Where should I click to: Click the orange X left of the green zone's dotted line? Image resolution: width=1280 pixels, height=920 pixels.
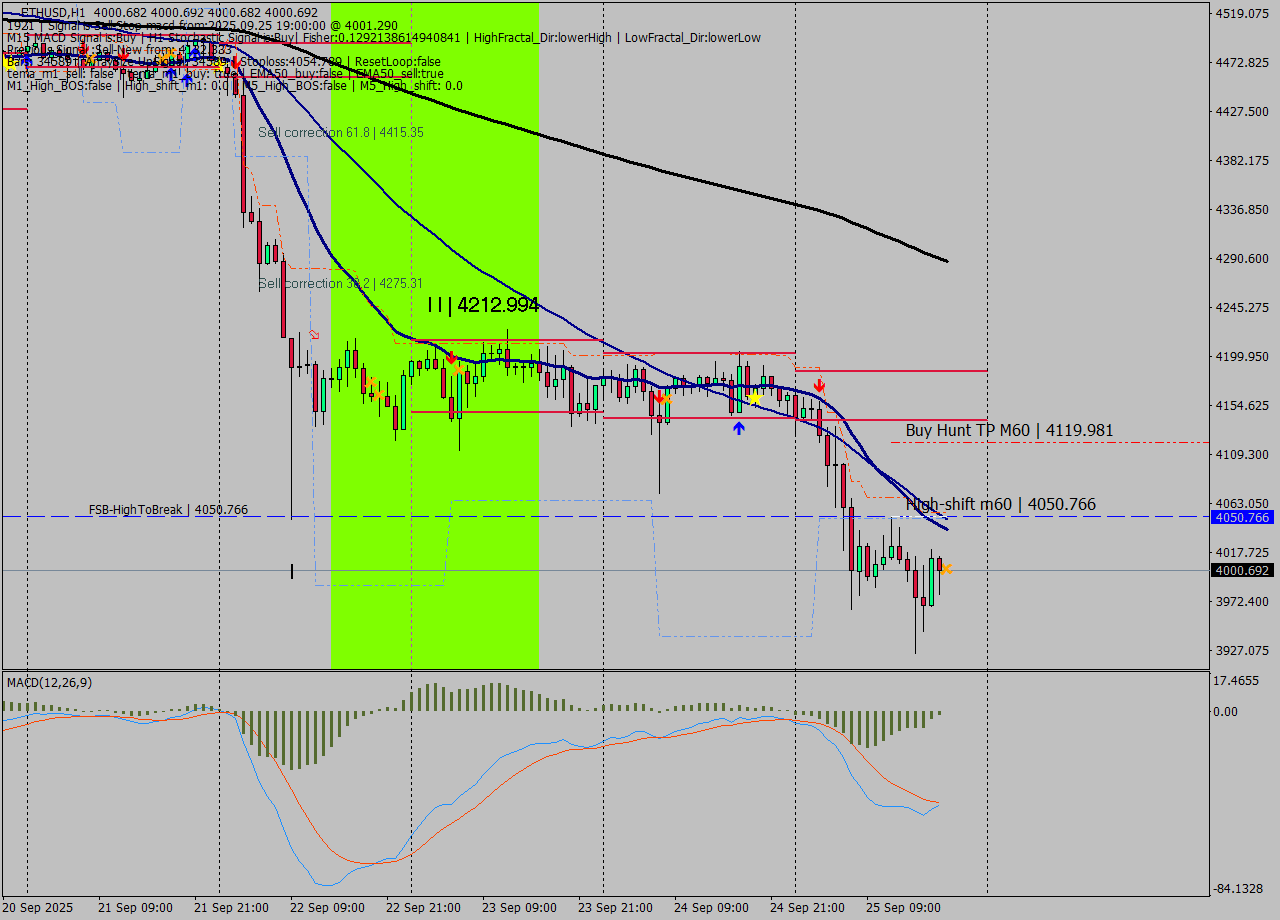tap(371, 382)
